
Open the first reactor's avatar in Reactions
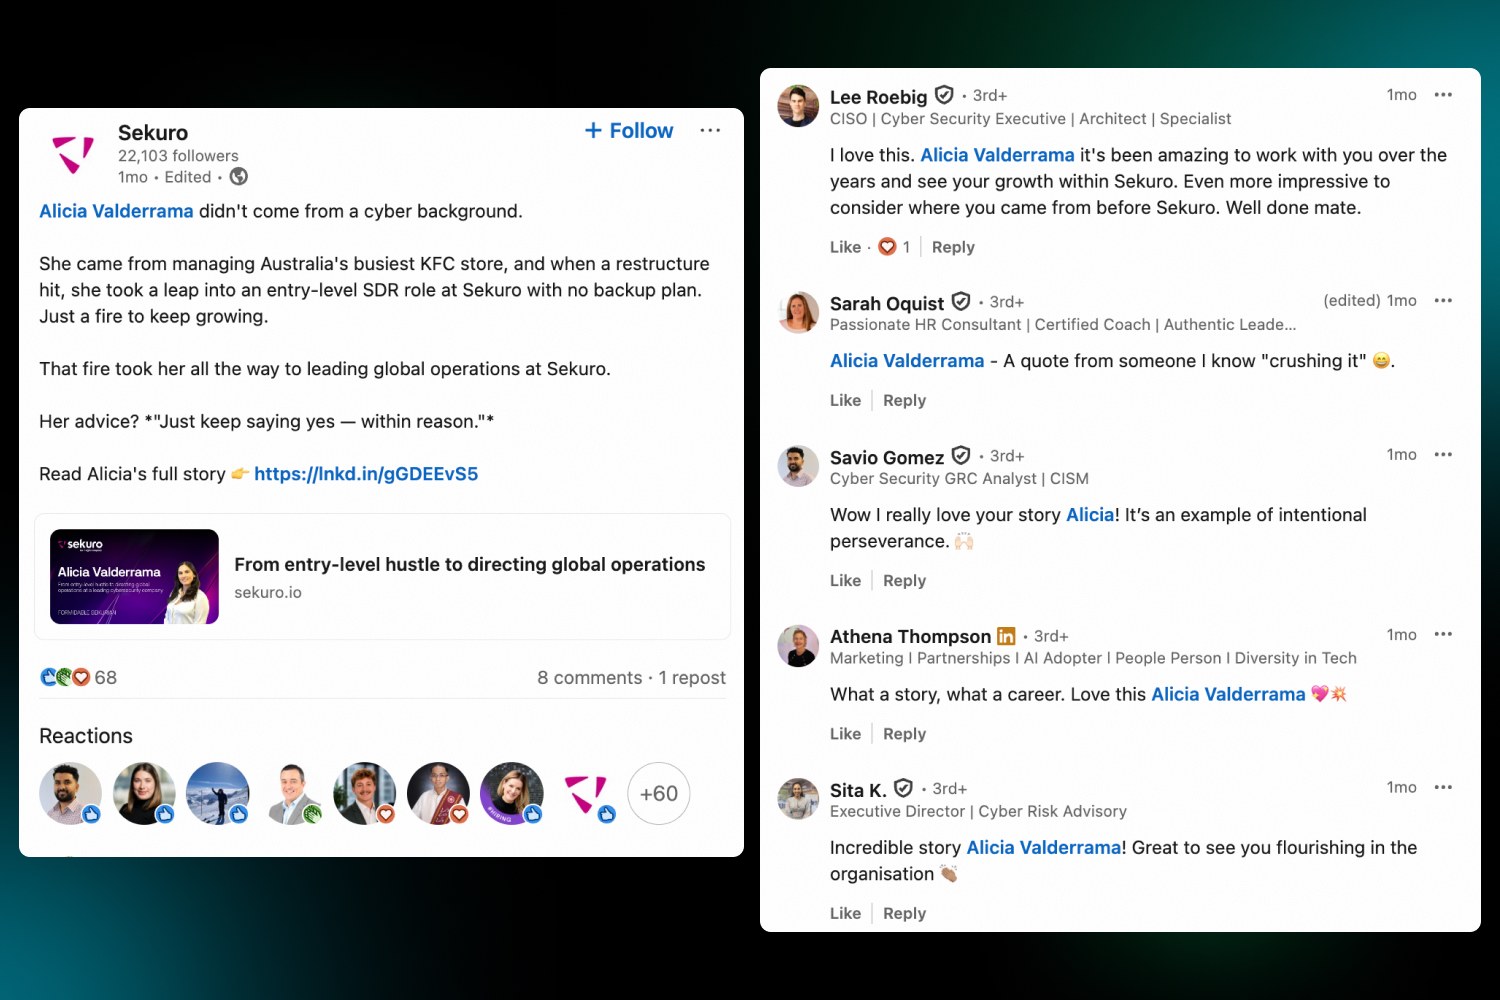pyautogui.click(x=71, y=794)
